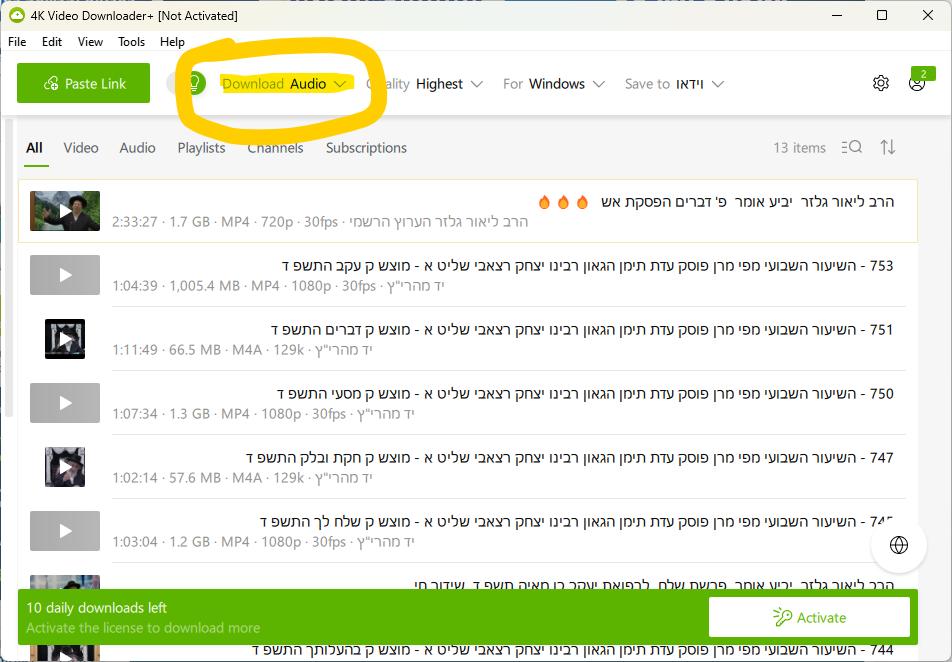Play the item 750 thumbnail
The width and height of the screenshot is (952, 662).
[x=65, y=403]
